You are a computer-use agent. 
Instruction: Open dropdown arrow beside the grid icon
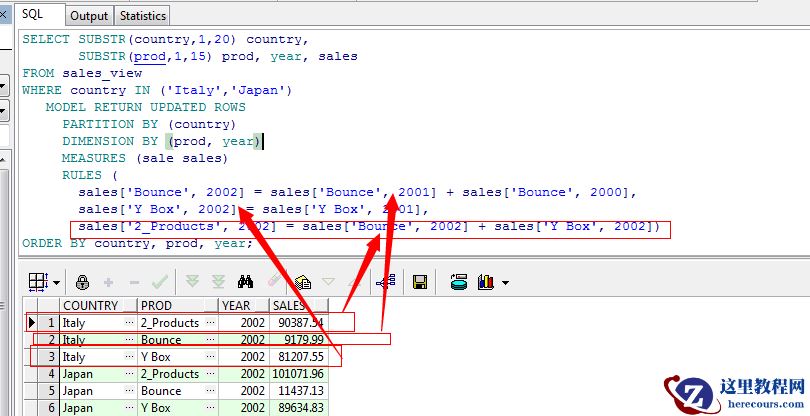[56, 283]
